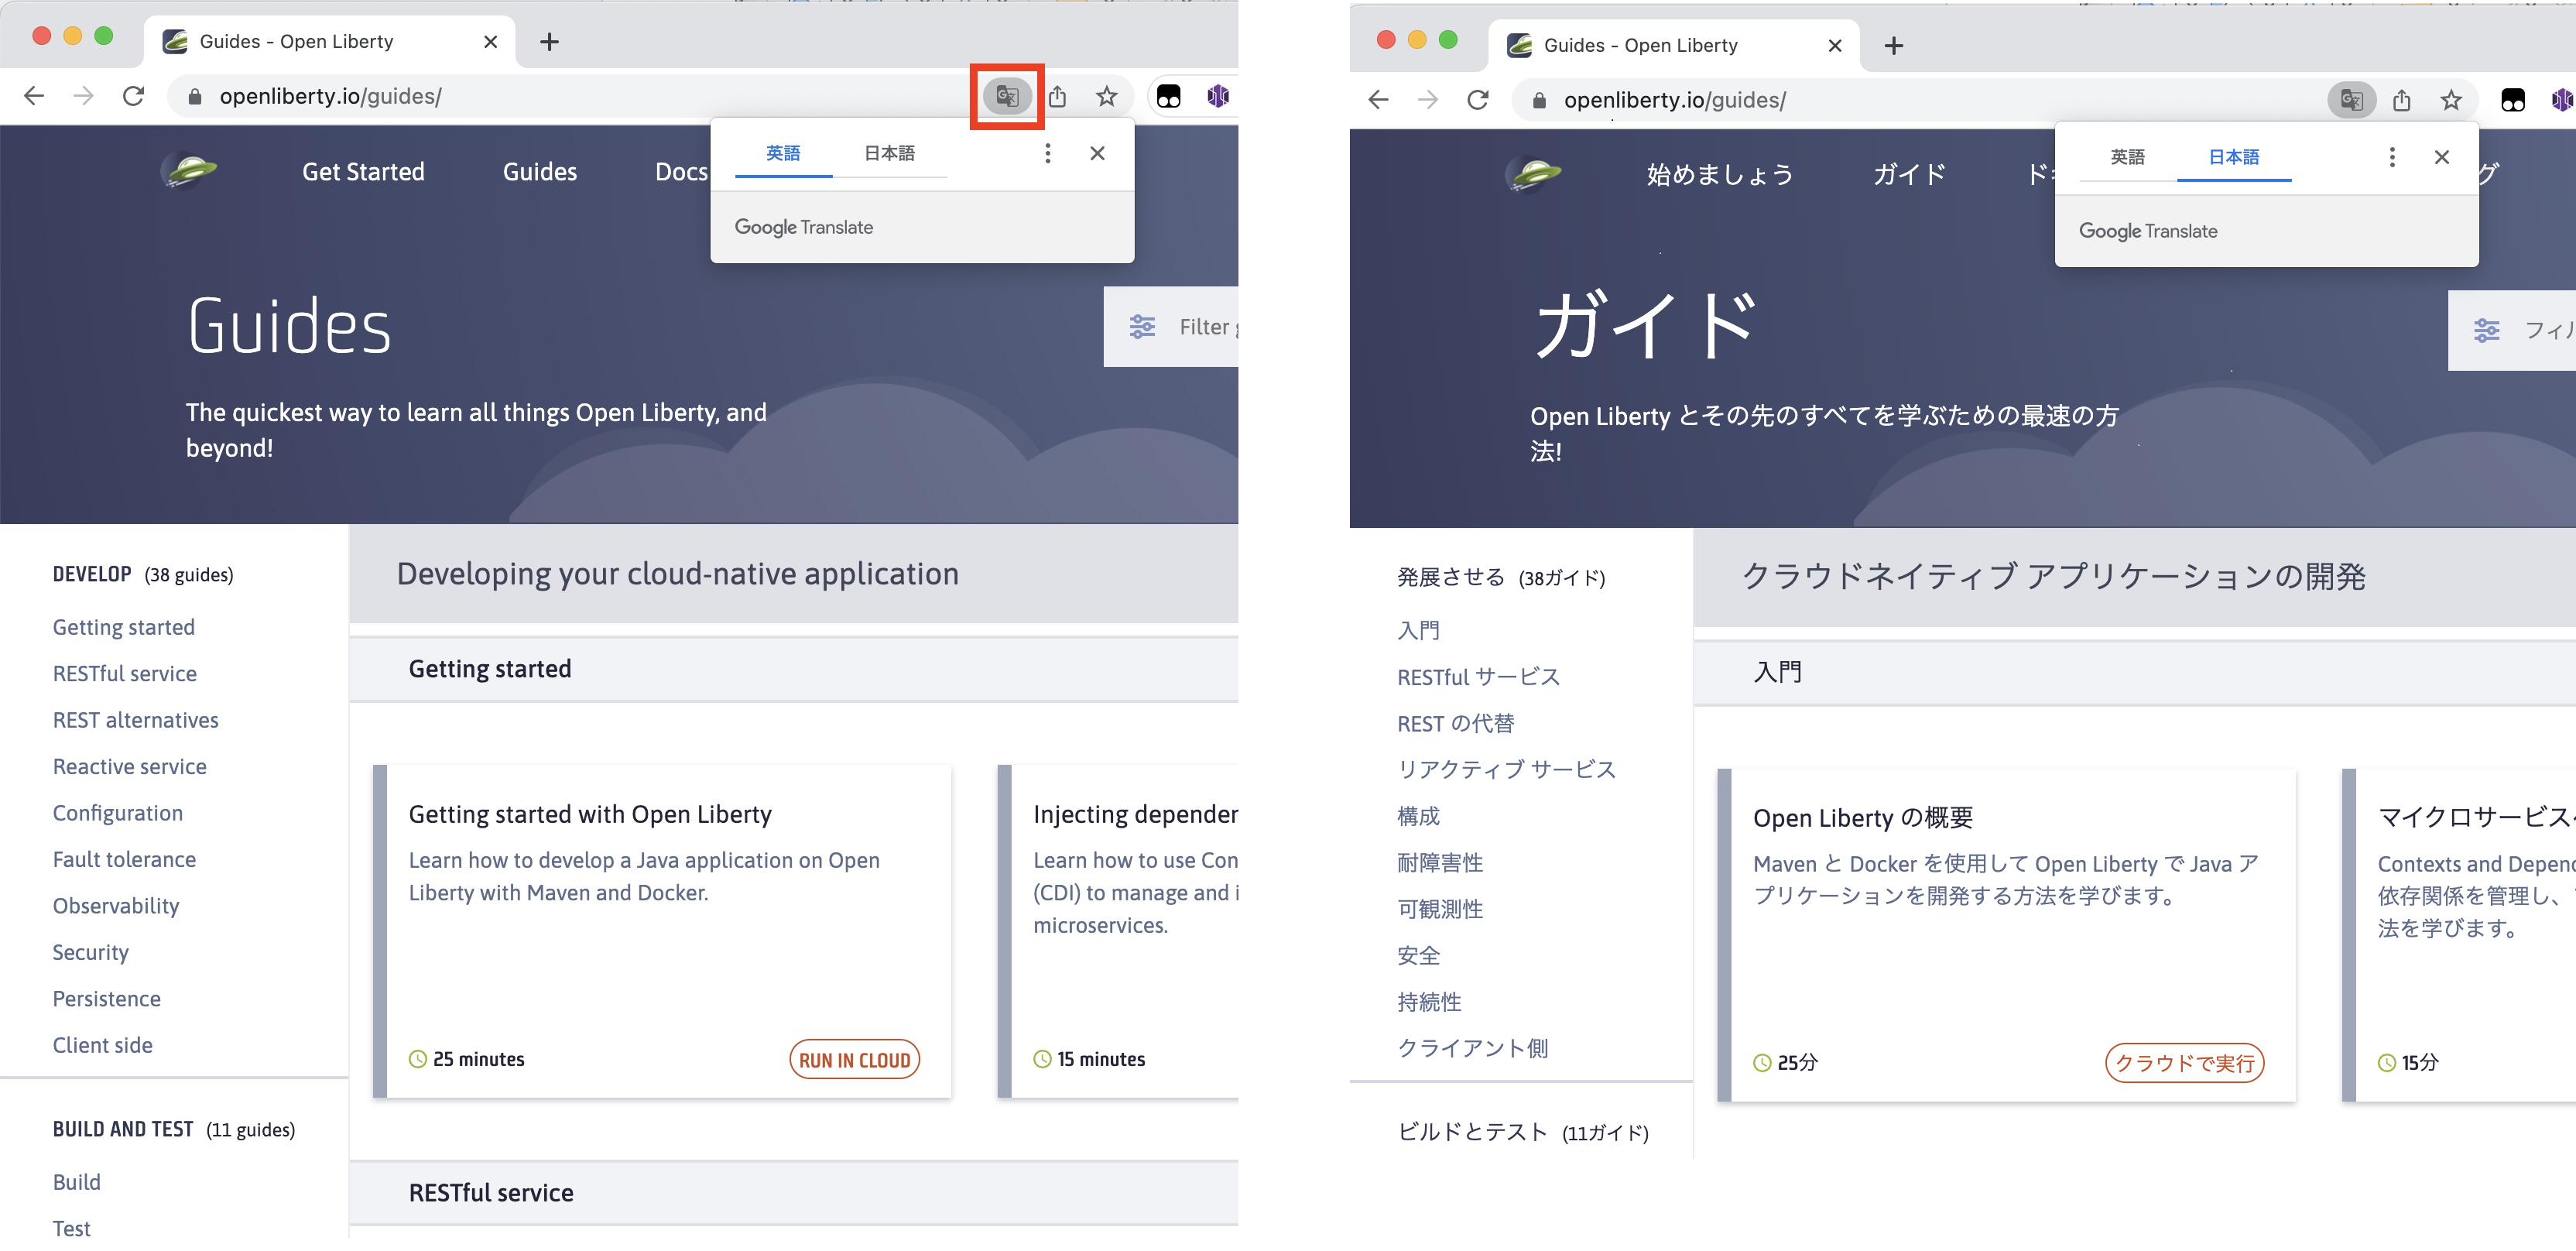Reload the page in left browser

pyautogui.click(x=133, y=96)
